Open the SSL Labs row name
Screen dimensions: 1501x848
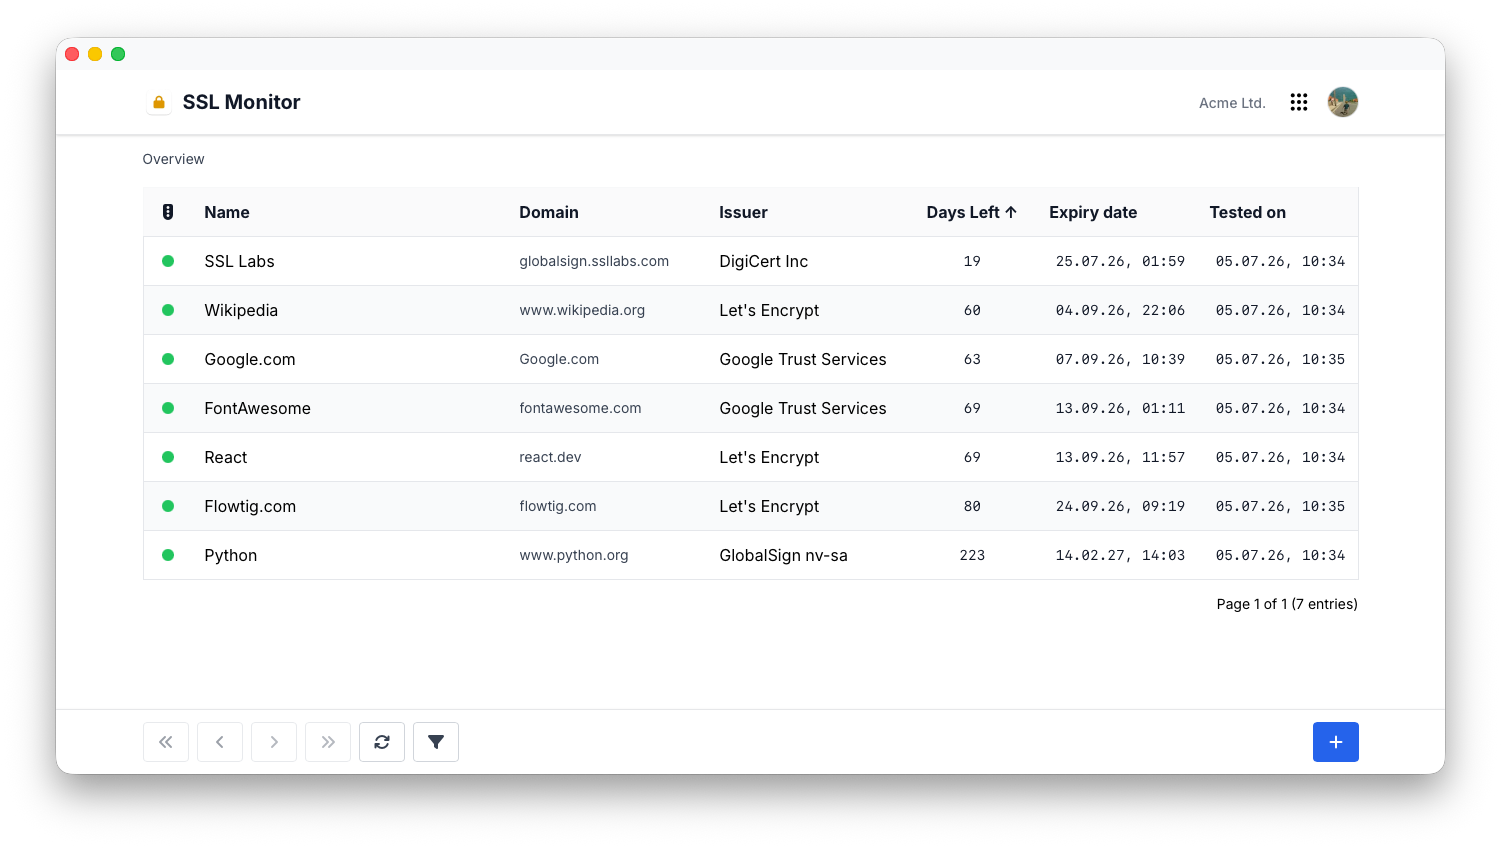coord(239,261)
